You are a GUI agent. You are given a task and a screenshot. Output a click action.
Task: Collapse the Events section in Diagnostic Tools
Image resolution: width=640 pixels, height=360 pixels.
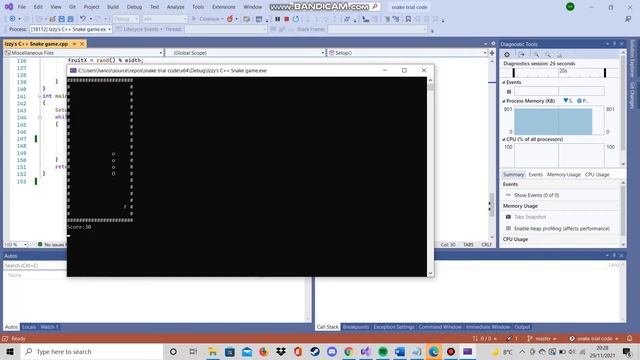coord(504,82)
